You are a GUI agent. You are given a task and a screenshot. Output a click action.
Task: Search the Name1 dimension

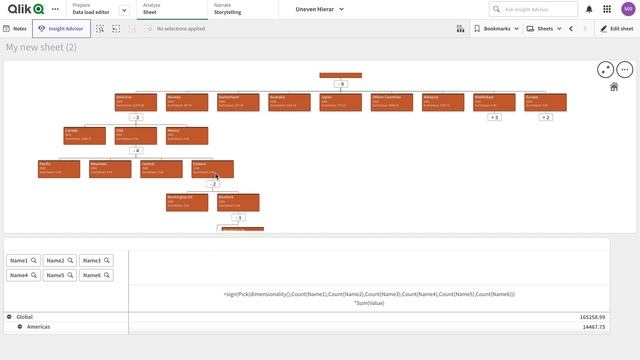[x=23, y=260]
